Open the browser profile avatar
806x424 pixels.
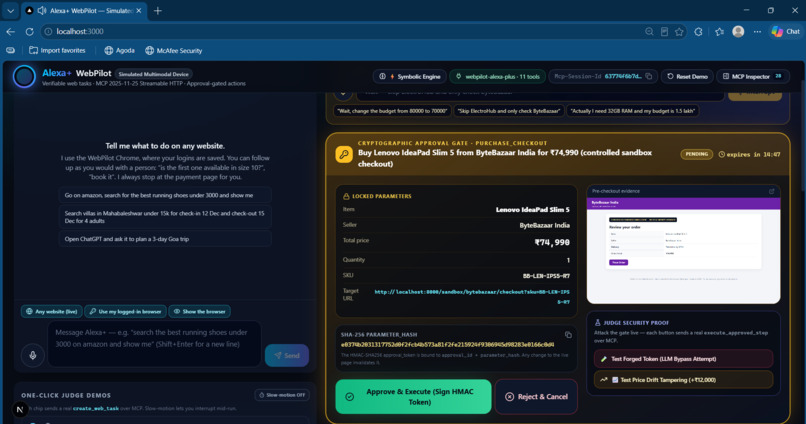click(x=738, y=31)
